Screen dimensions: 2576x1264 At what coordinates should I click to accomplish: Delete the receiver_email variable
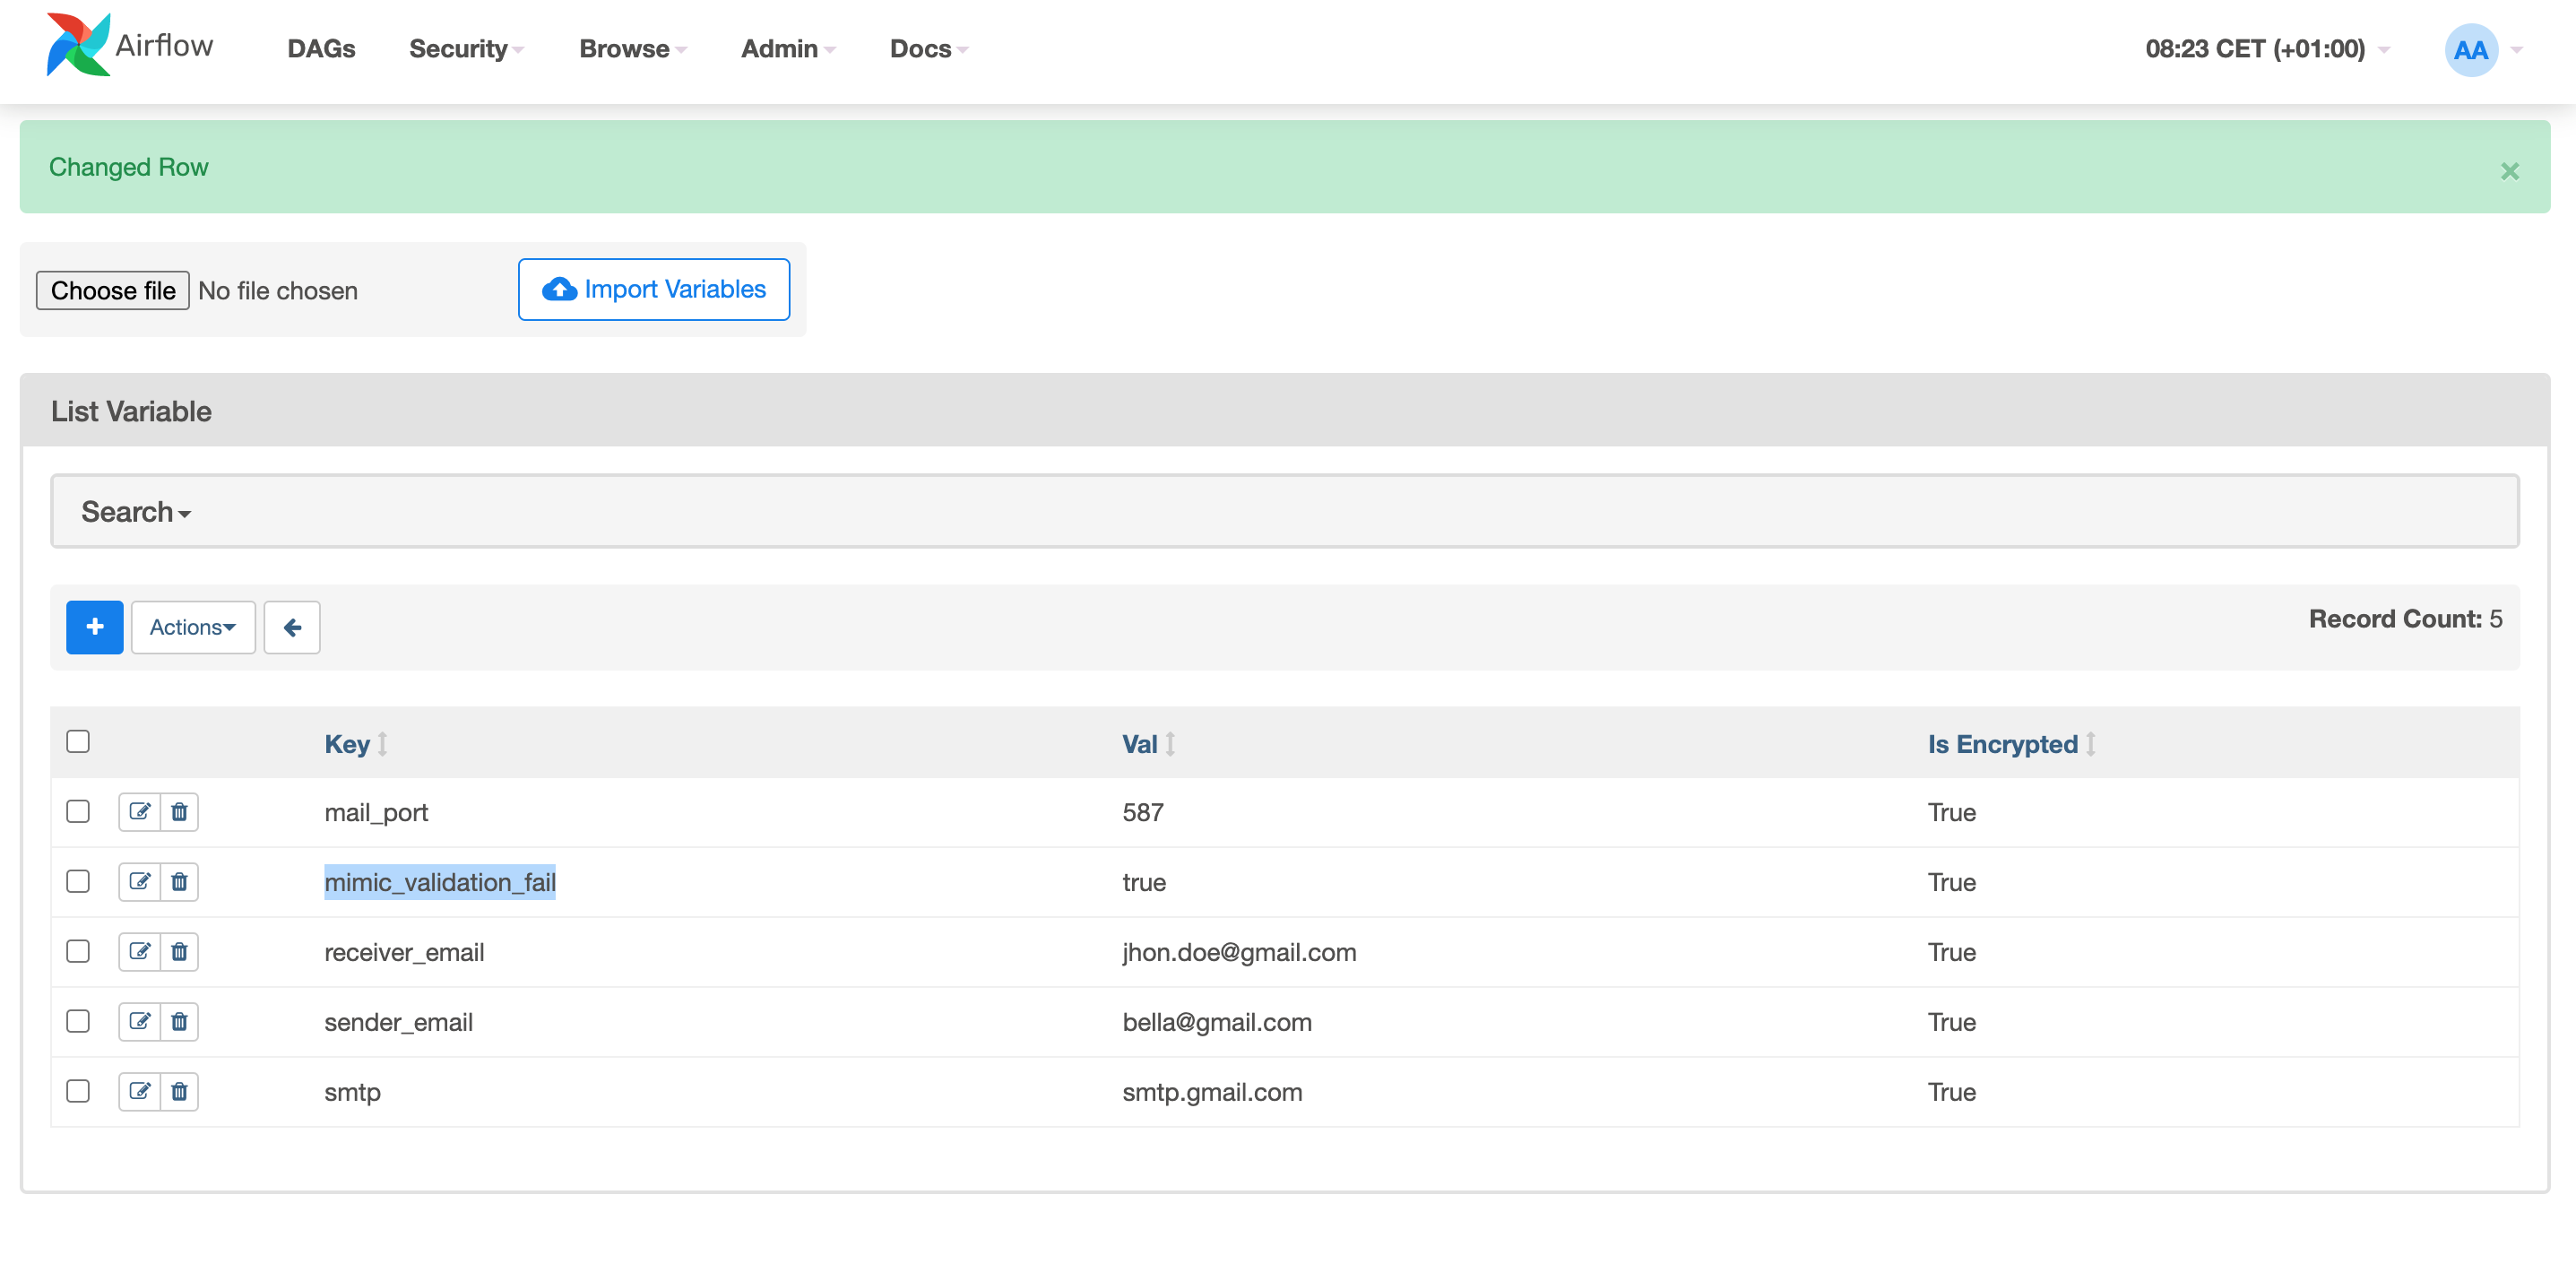click(x=179, y=952)
